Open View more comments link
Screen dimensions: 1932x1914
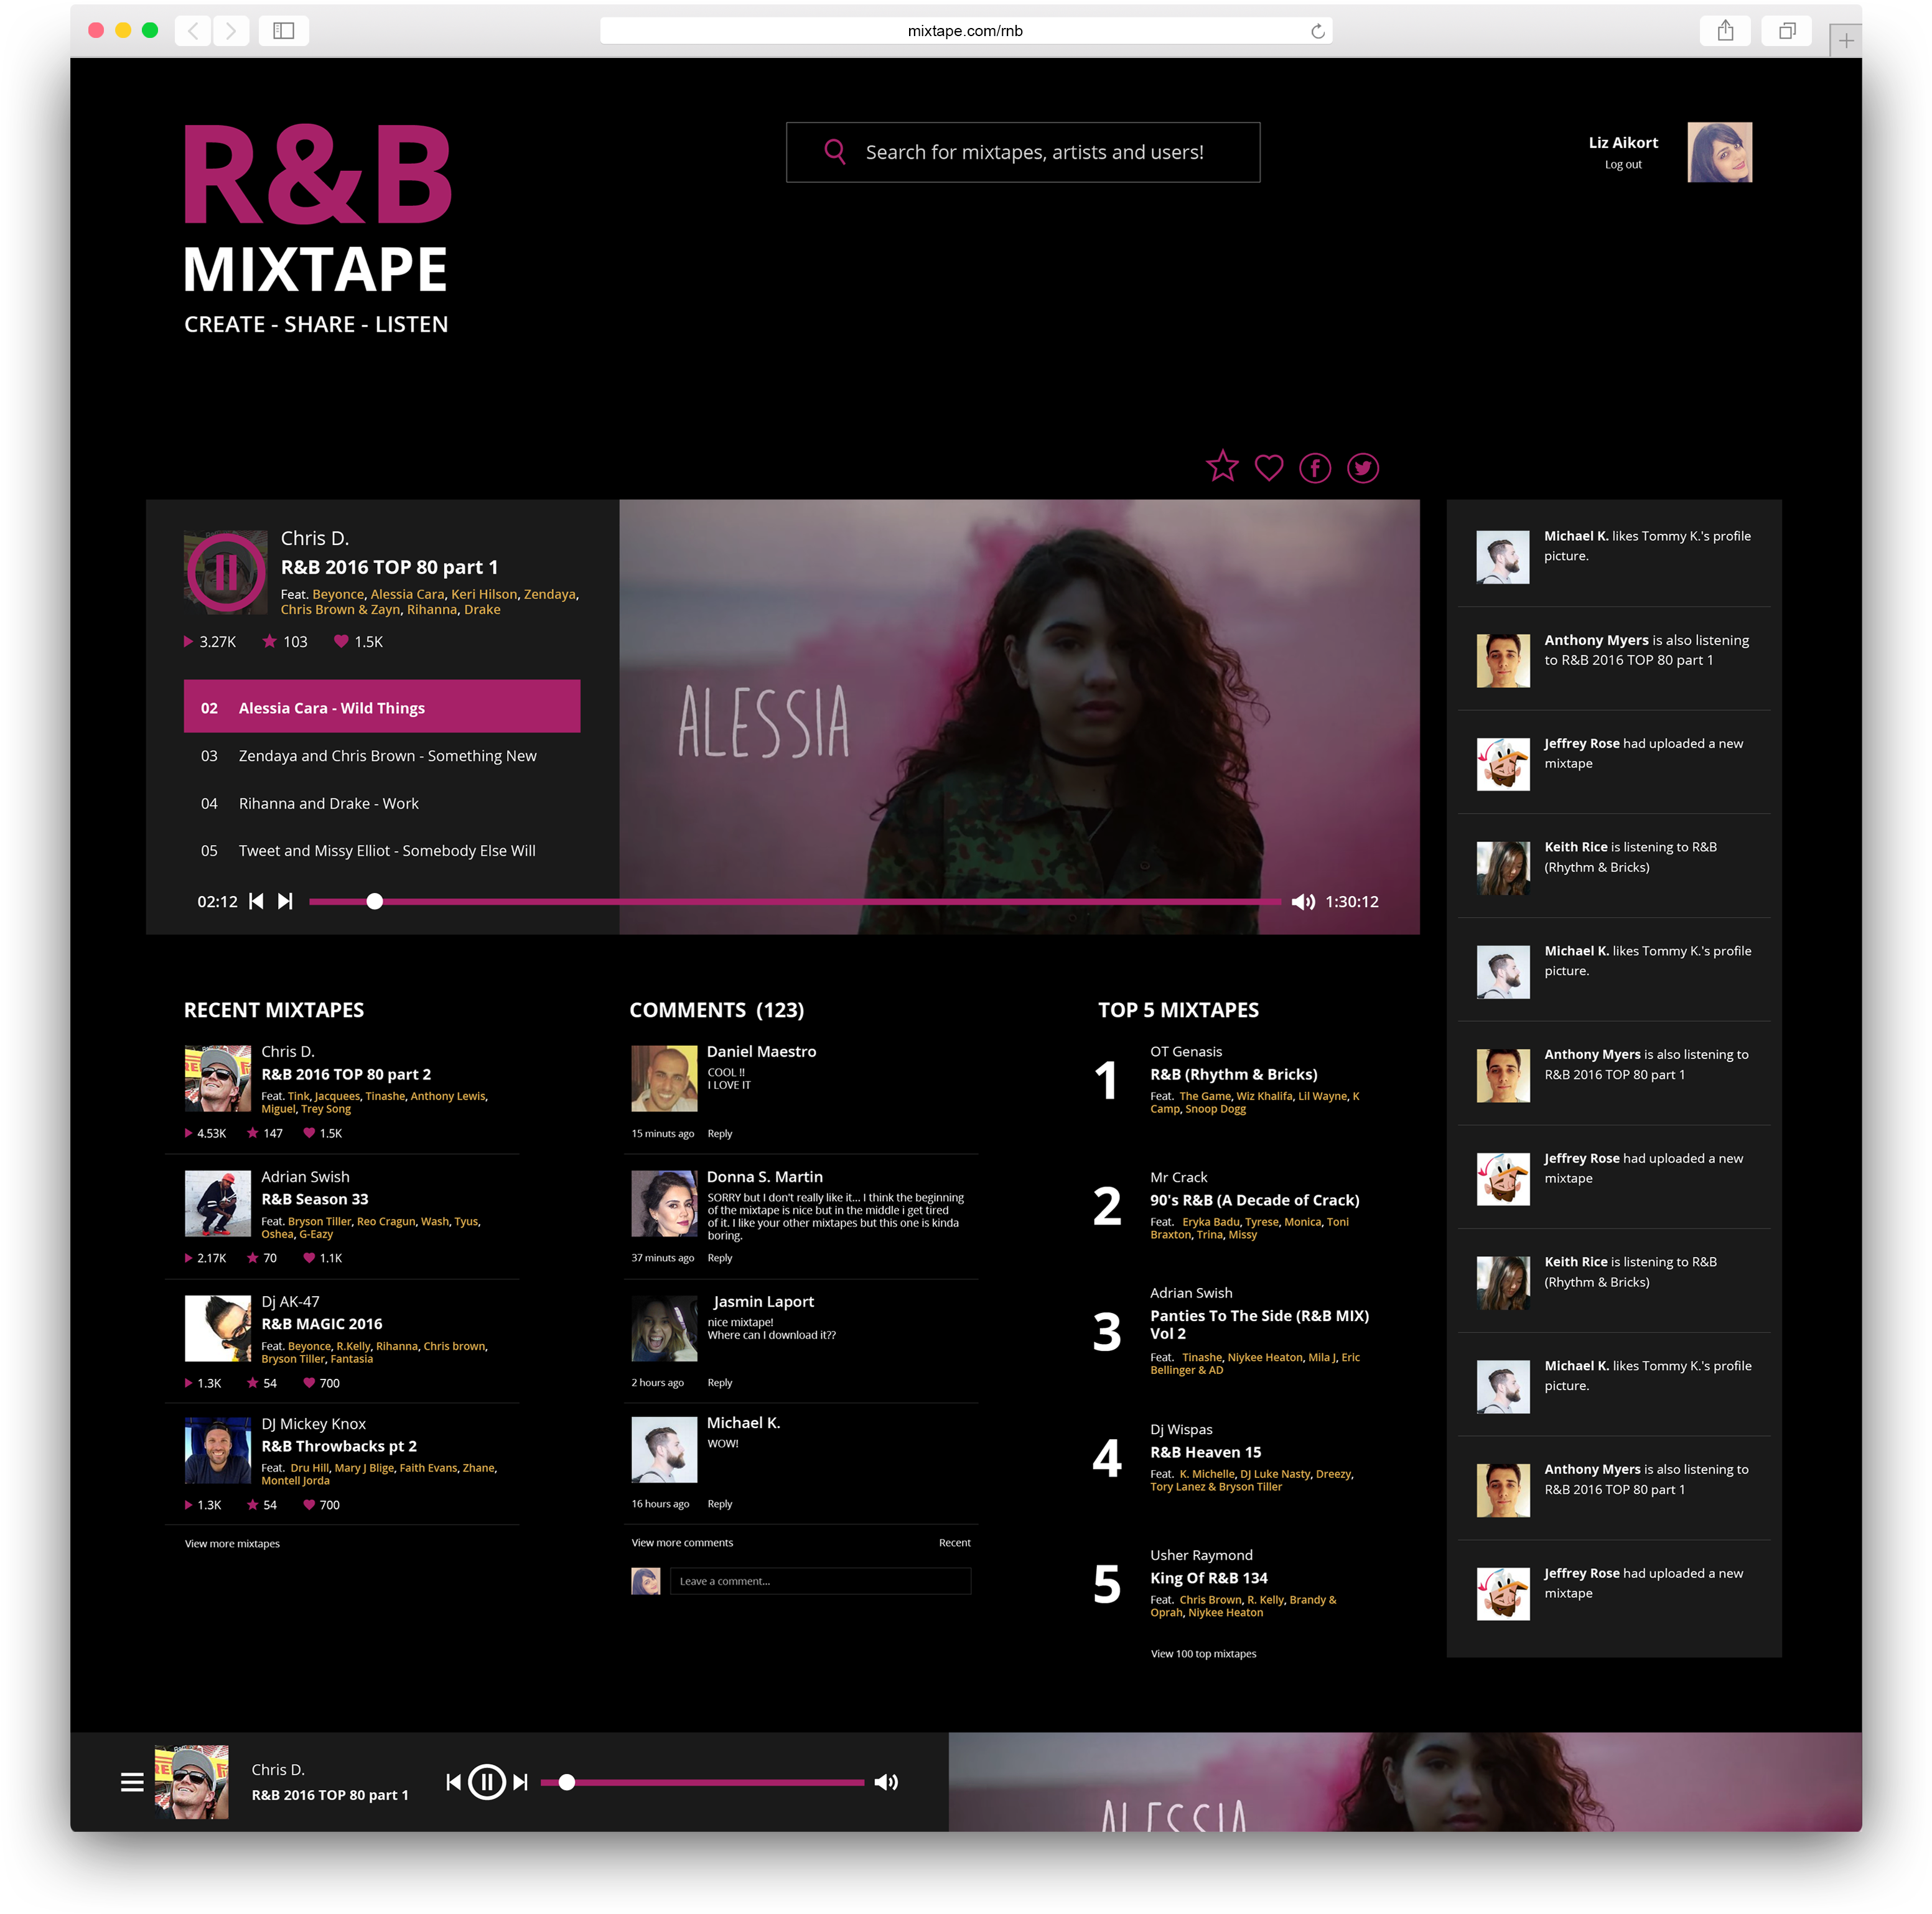point(682,1542)
